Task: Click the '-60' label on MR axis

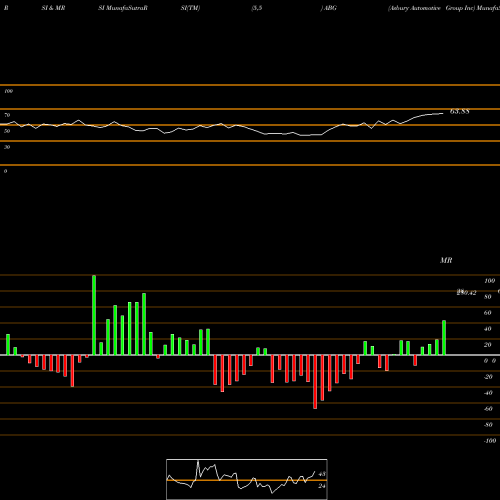Action: pyautogui.click(x=488, y=409)
